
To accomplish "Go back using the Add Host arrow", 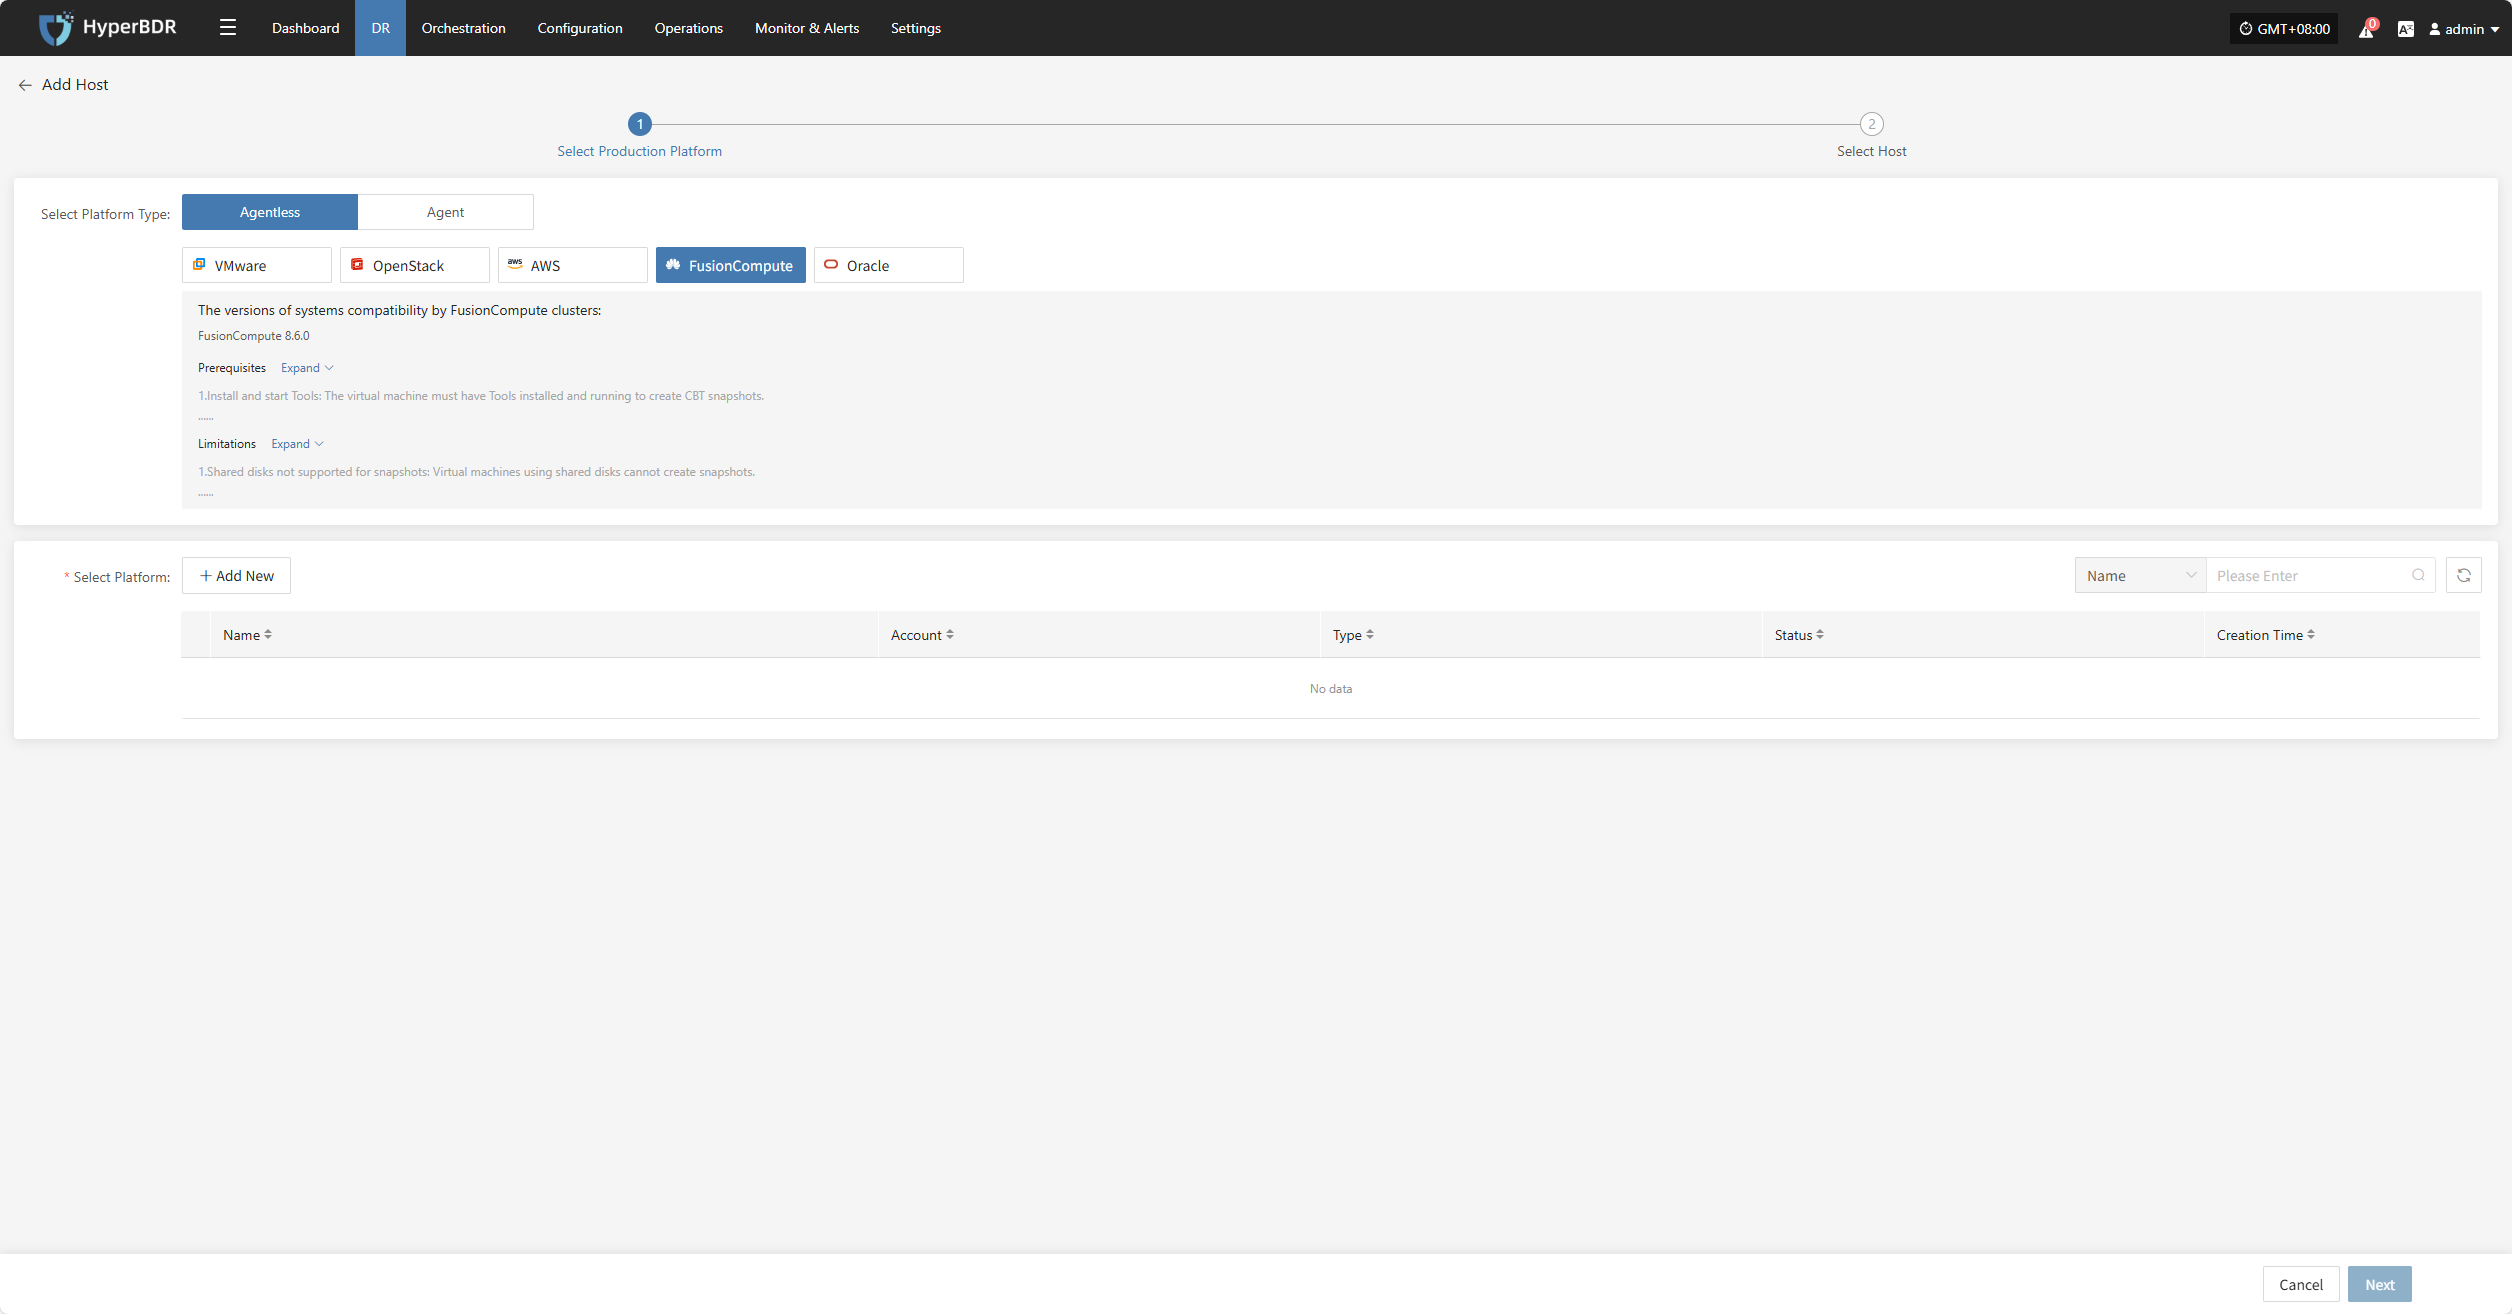I will (25, 85).
